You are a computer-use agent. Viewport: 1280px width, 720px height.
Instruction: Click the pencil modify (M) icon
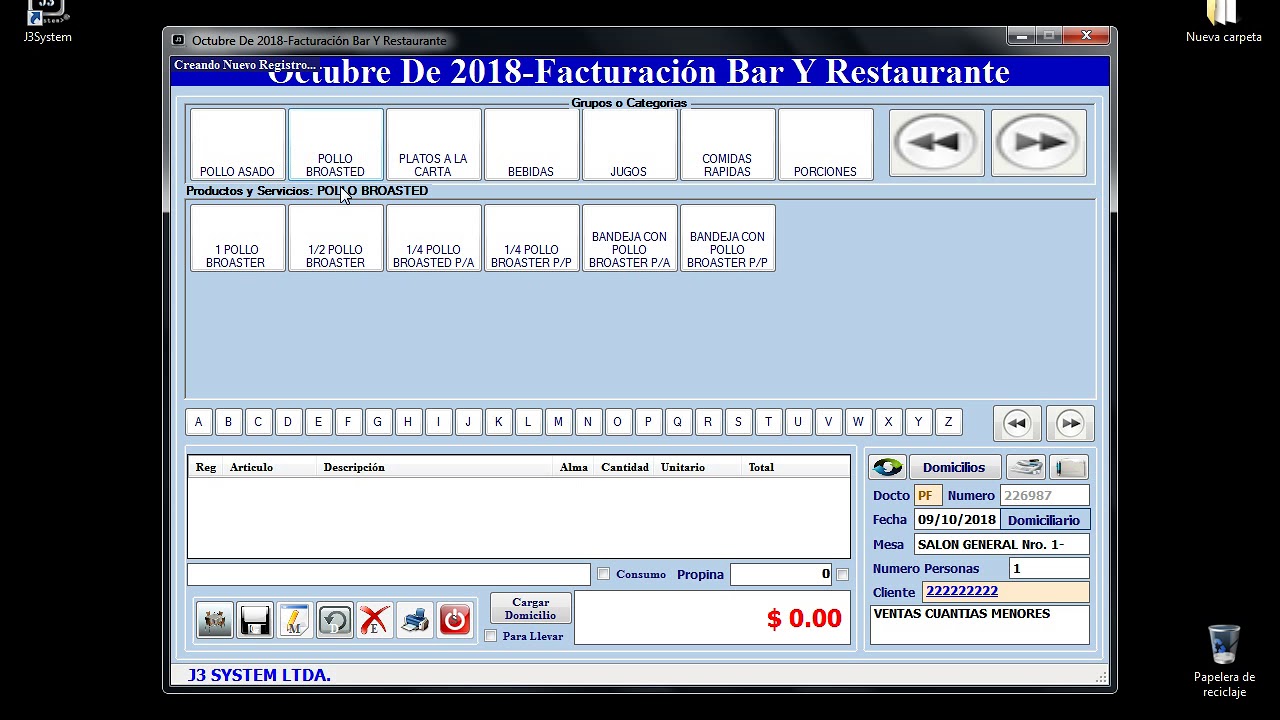(295, 620)
